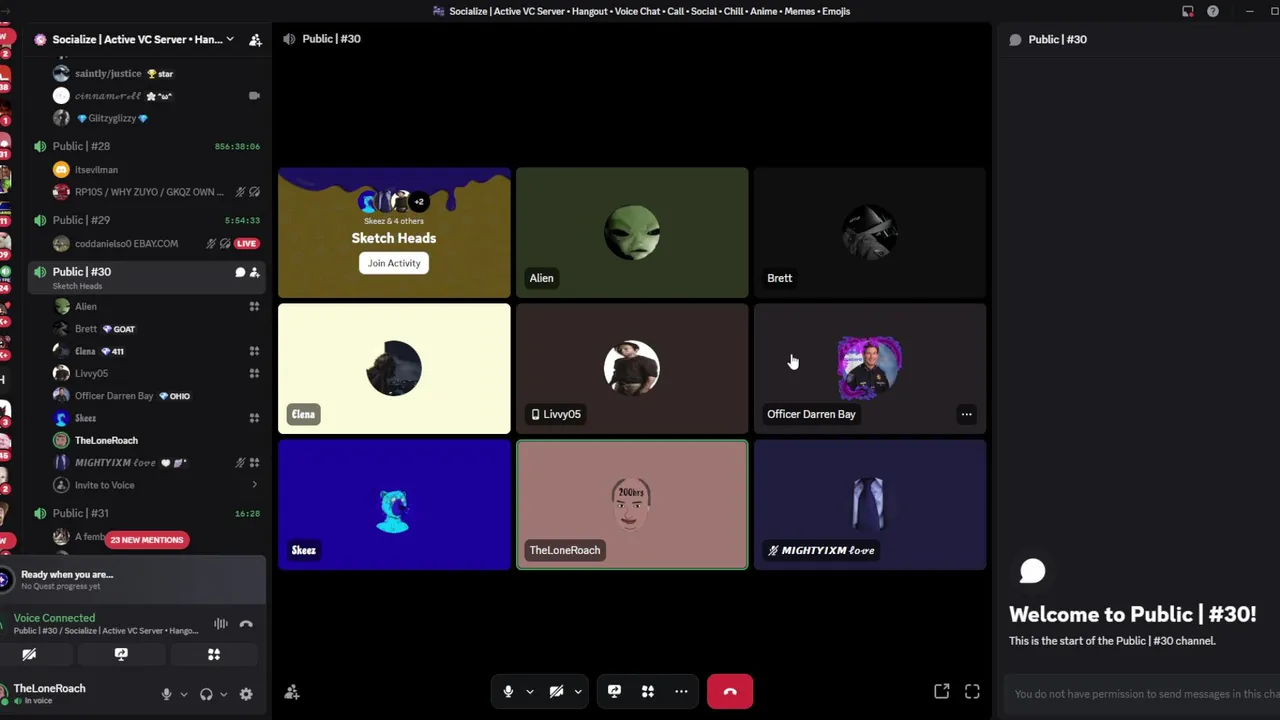Deafen using the headphones icon in the user panel
Viewport: 1280px width, 720px height.
[206, 694]
